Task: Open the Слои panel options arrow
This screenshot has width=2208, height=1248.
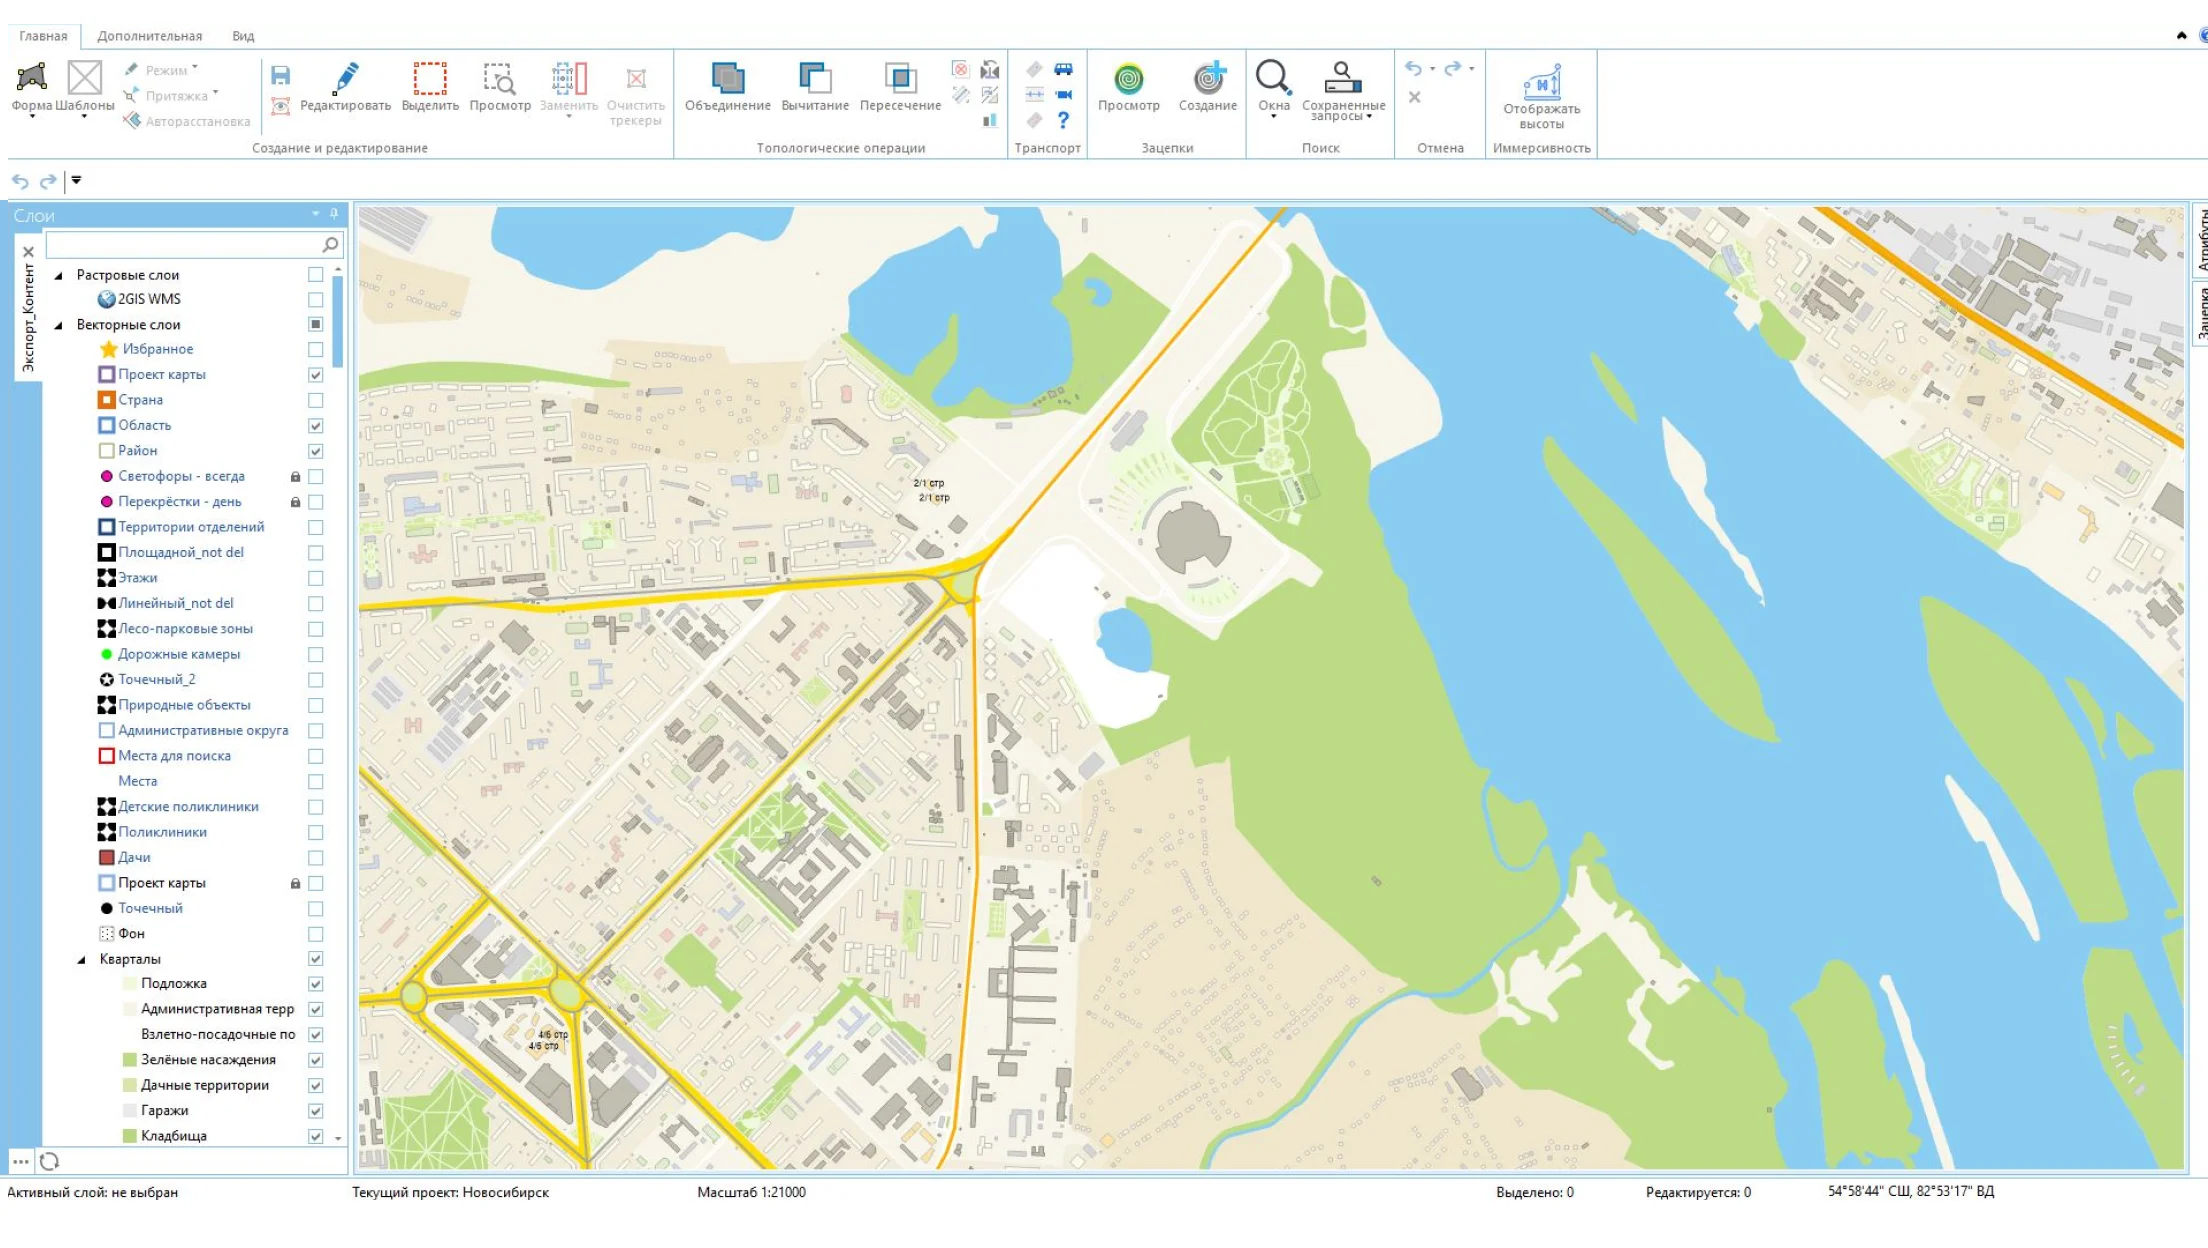Action: coord(316,214)
